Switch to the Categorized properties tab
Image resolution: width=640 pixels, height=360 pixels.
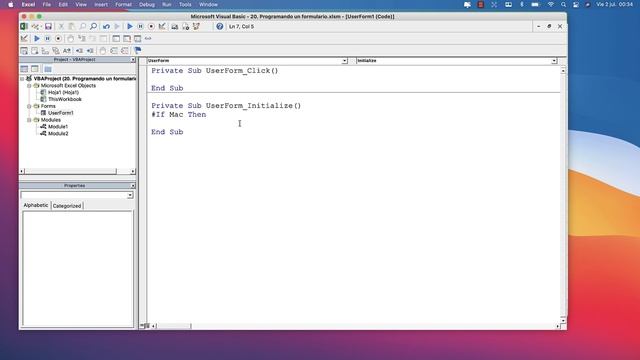67,206
